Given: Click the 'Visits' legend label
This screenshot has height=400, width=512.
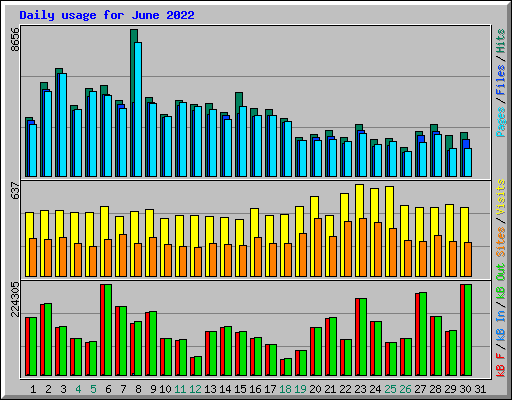Looking at the screenshot, I should coord(500,197).
